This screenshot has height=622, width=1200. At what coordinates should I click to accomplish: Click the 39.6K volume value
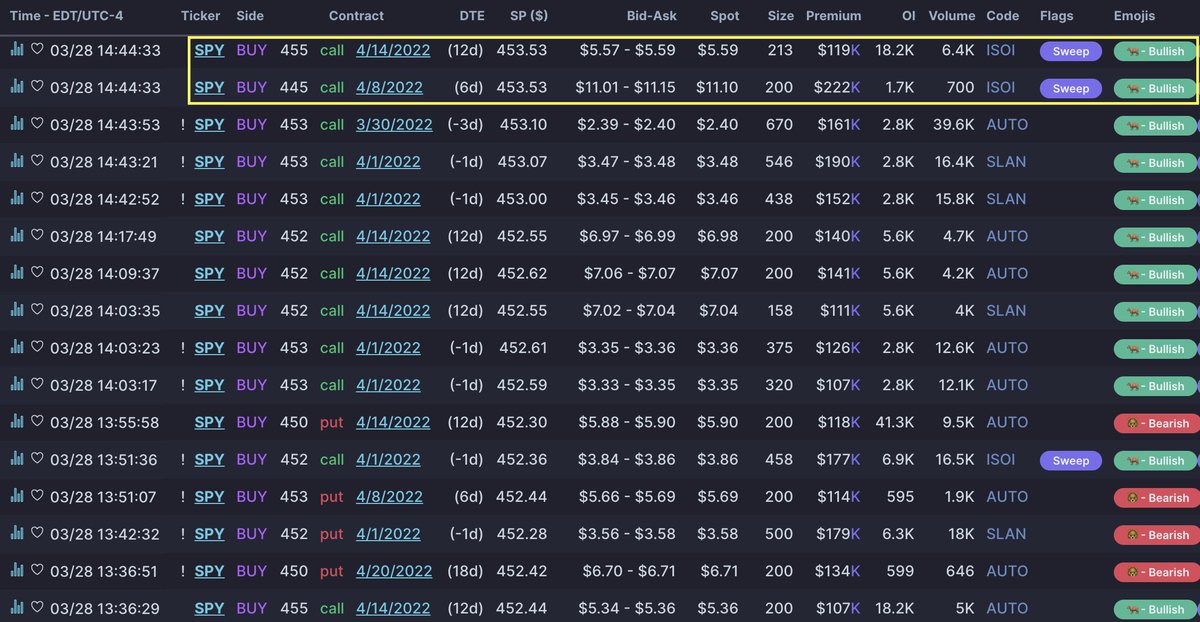(951, 124)
